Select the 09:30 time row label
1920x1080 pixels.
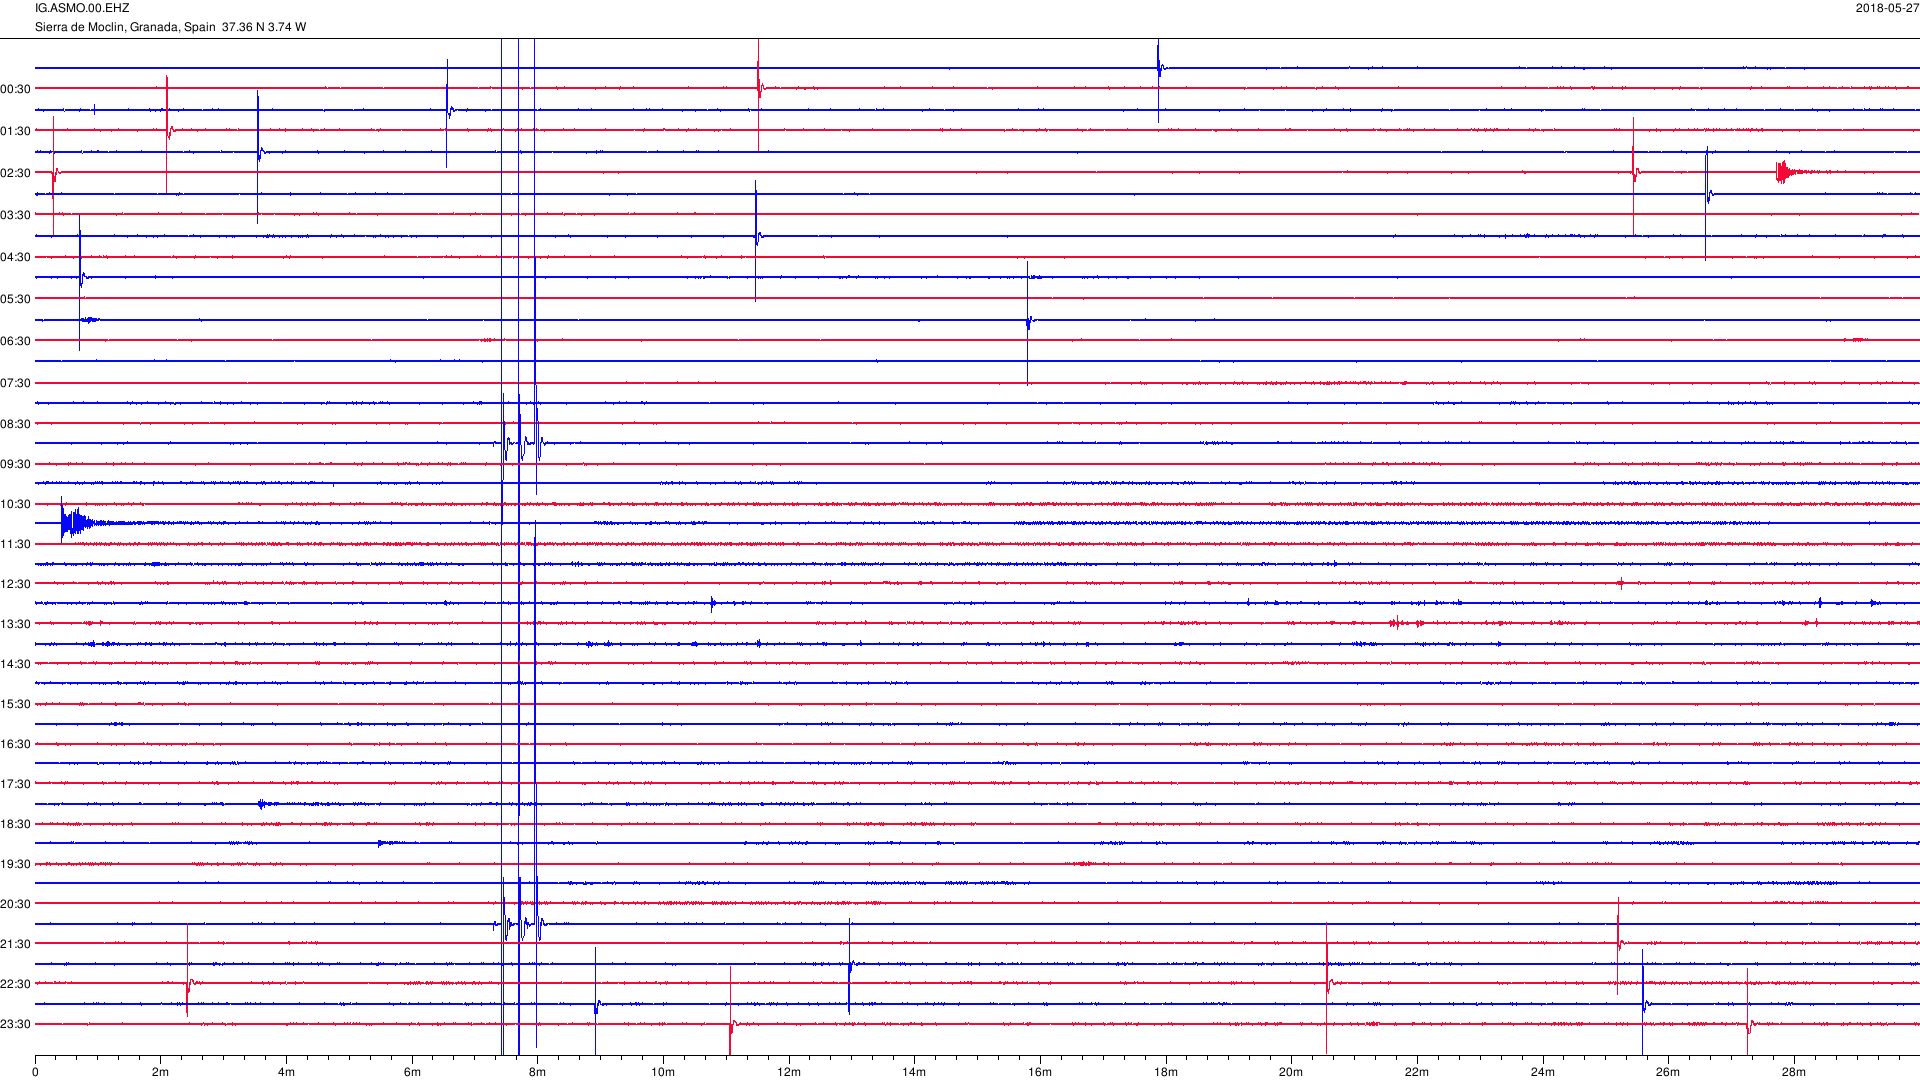[16, 464]
